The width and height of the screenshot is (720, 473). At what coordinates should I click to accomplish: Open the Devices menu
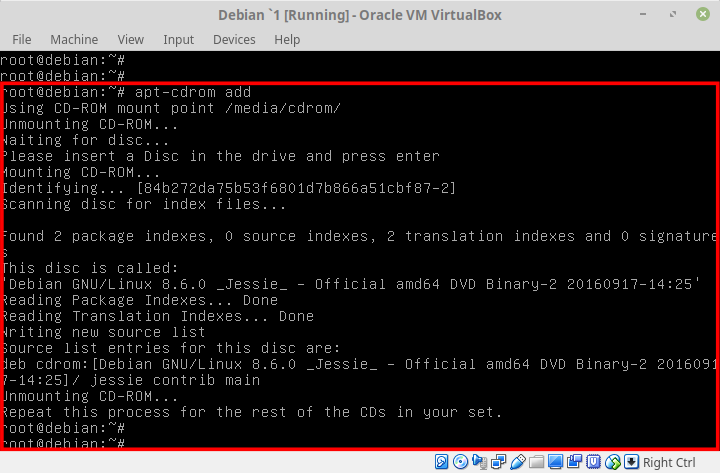pyautogui.click(x=234, y=39)
